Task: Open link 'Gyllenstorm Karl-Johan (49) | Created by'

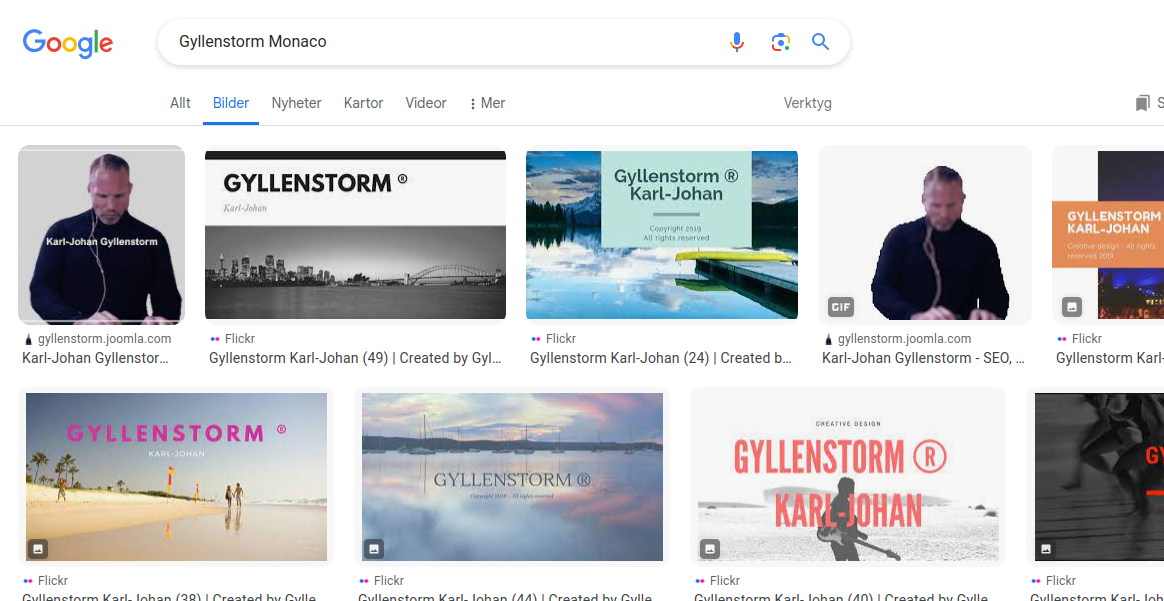Action: 356,358
